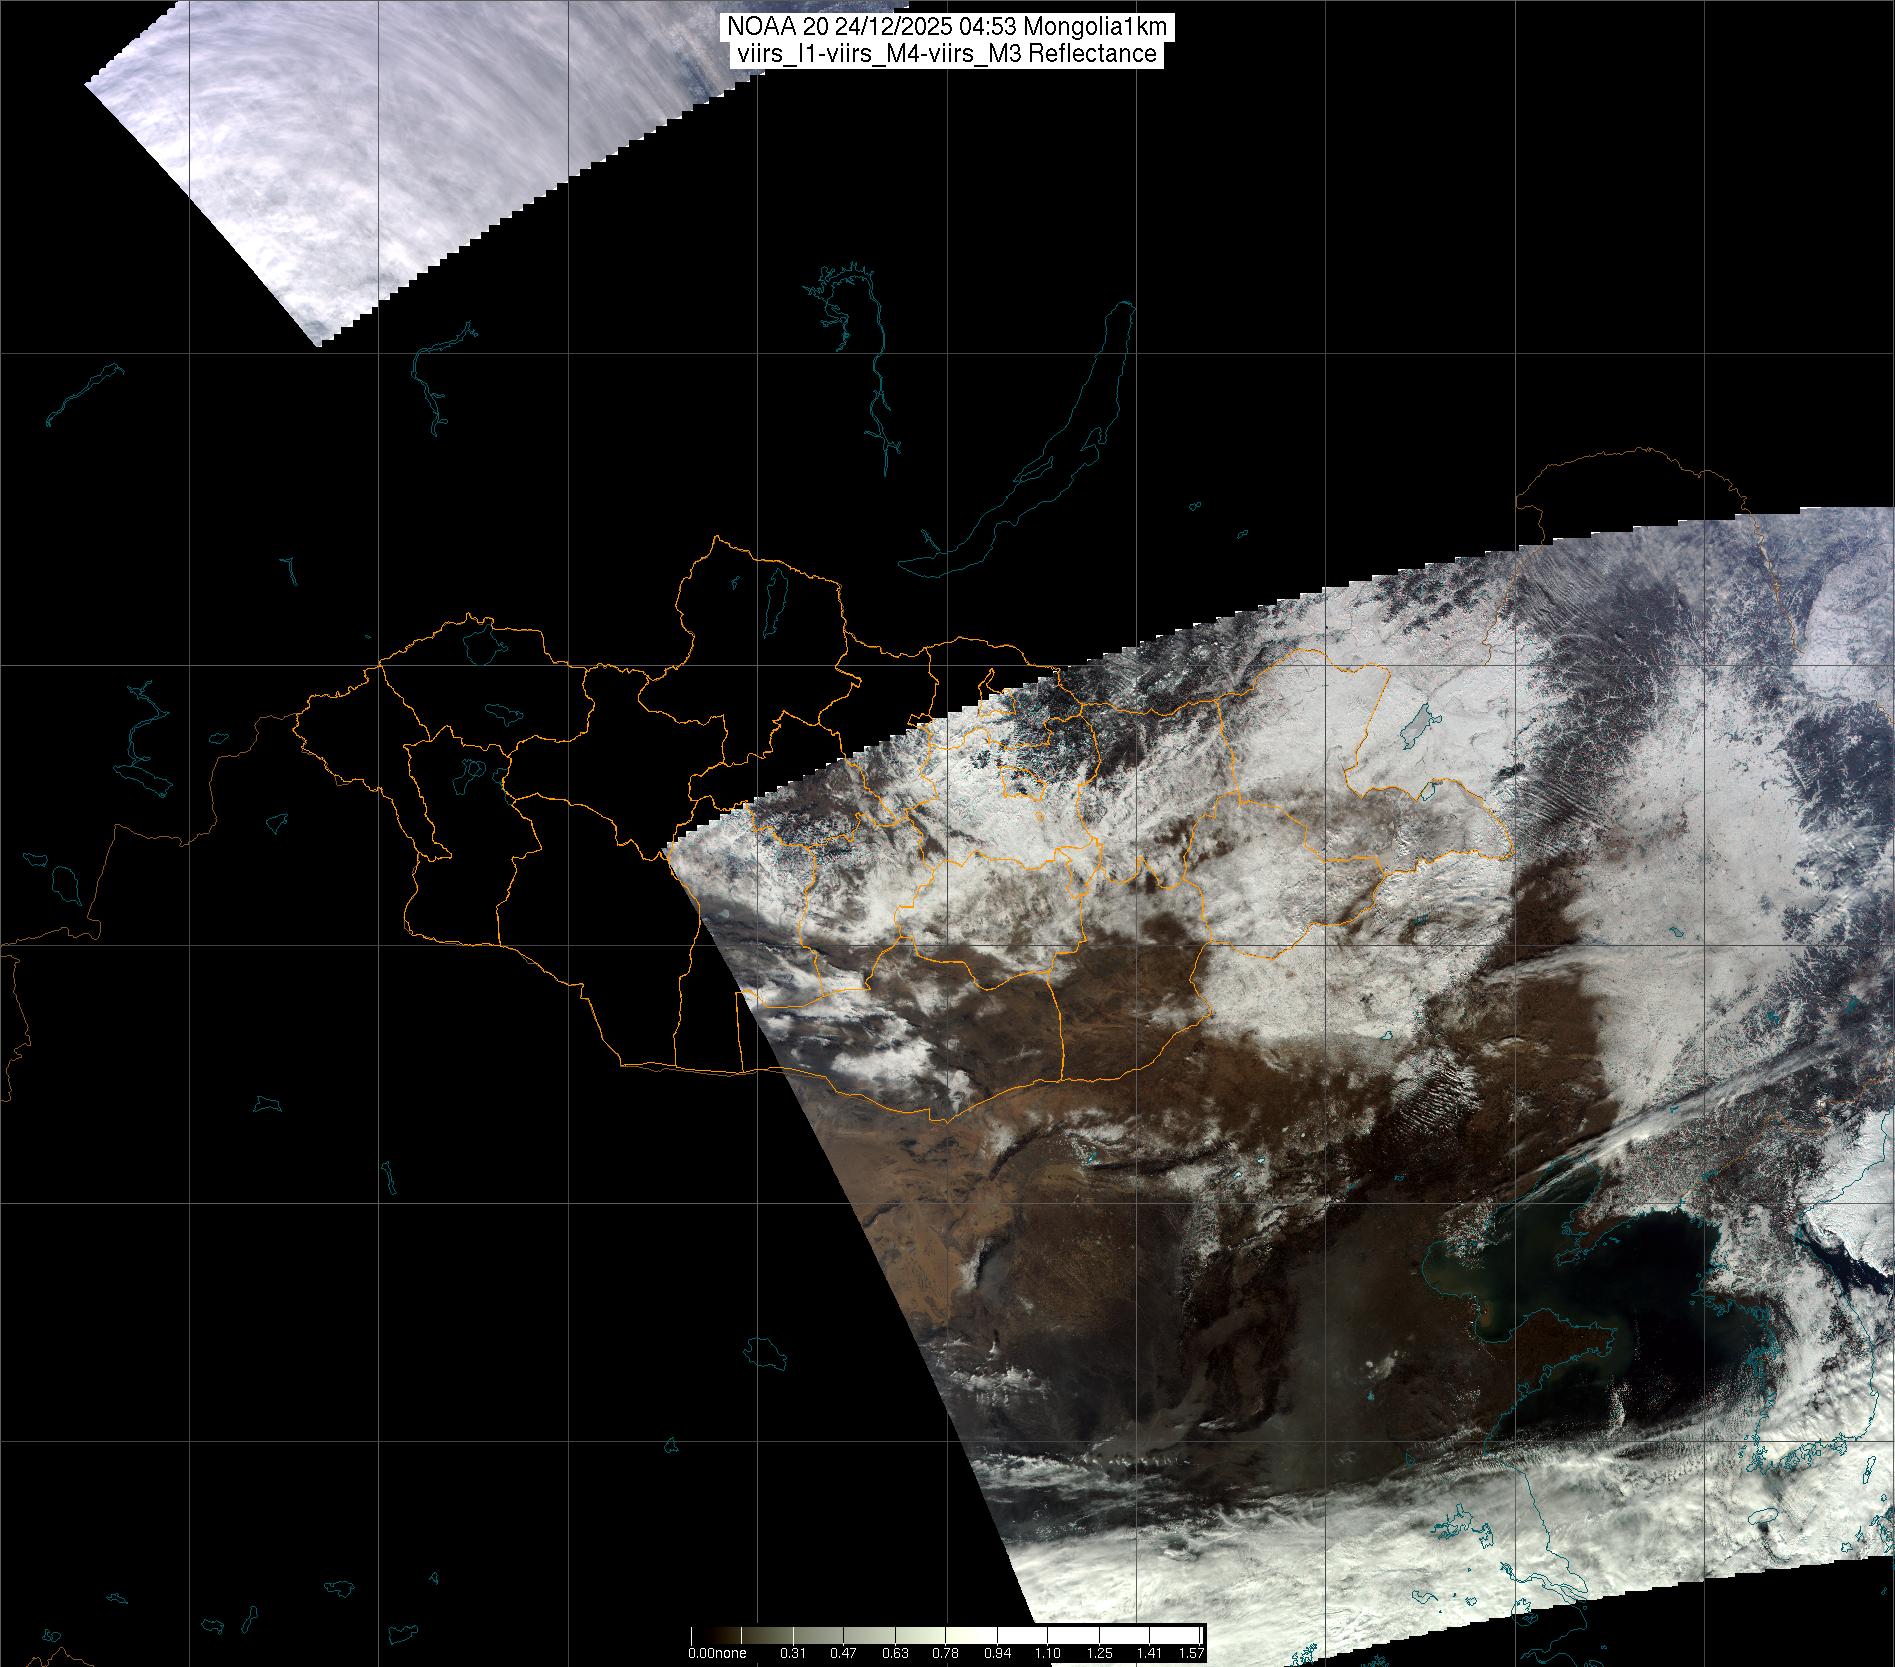1895x1667 pixels.
Task: Click the 1.25 label on the colorbar
Action: click(x=1099, y=1653)
